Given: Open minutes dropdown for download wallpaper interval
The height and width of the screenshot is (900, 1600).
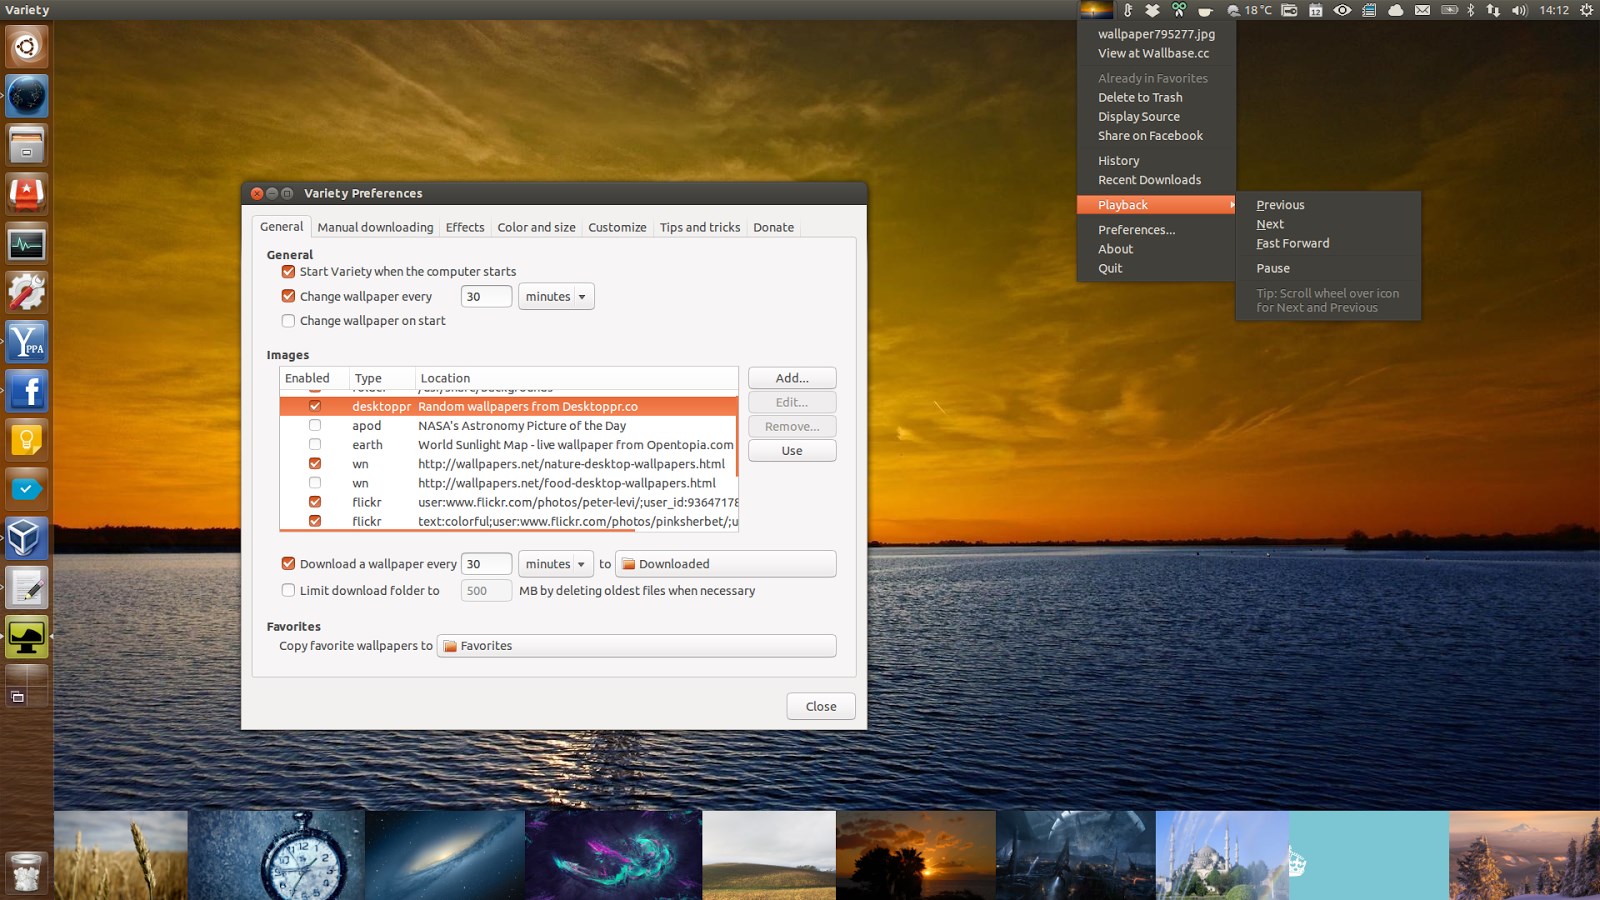Looking at the screenshot, I should (x=556, y=564).
